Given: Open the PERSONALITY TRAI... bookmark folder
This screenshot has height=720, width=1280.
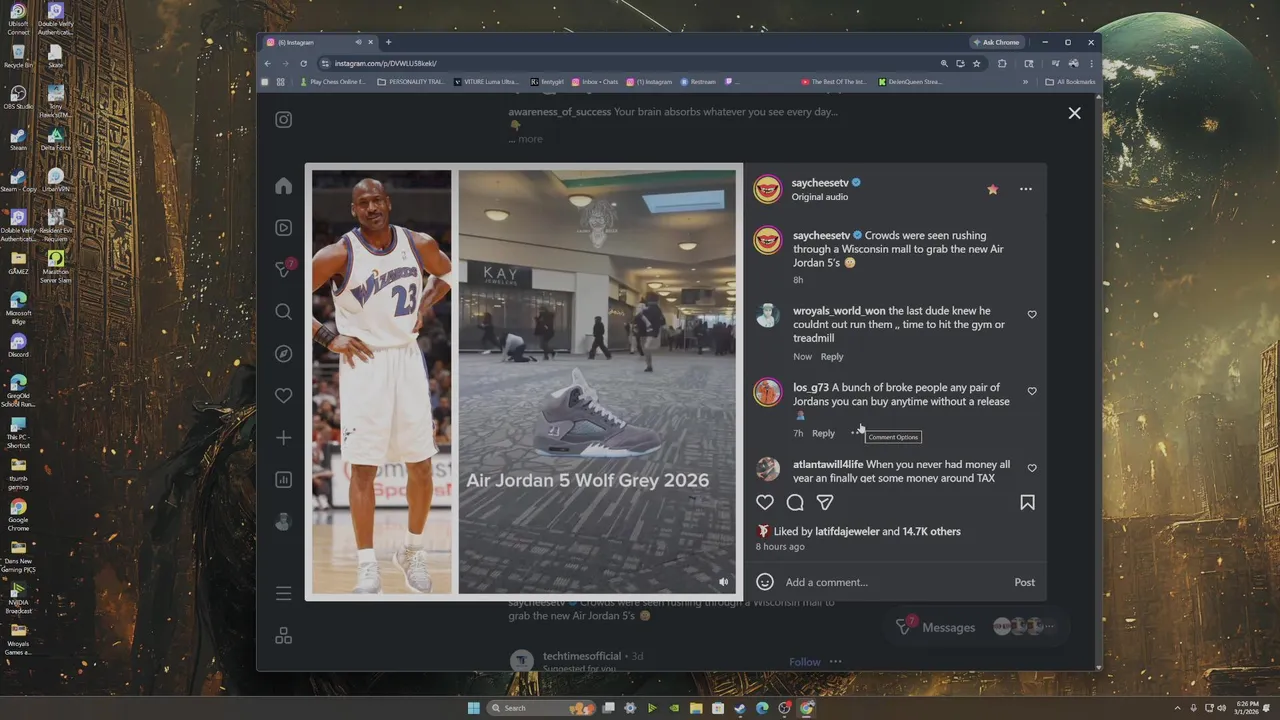Looking at the screenshot, I should click(410, 82).
